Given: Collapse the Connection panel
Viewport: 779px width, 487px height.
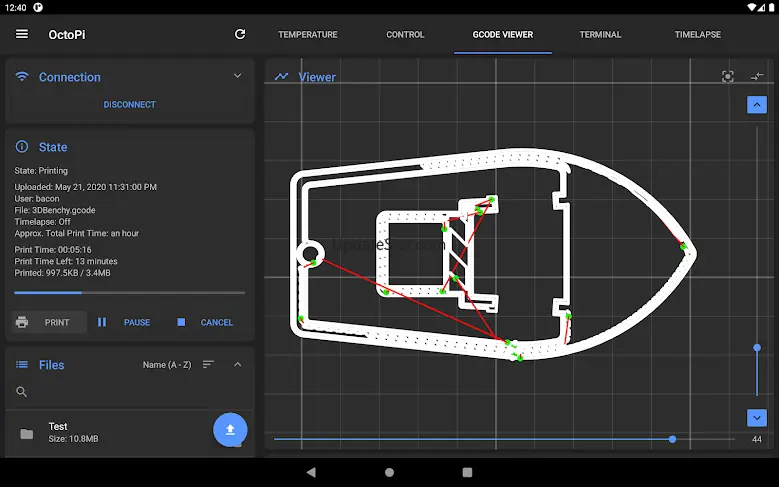Looking at the screenshot, I should 237,76.
